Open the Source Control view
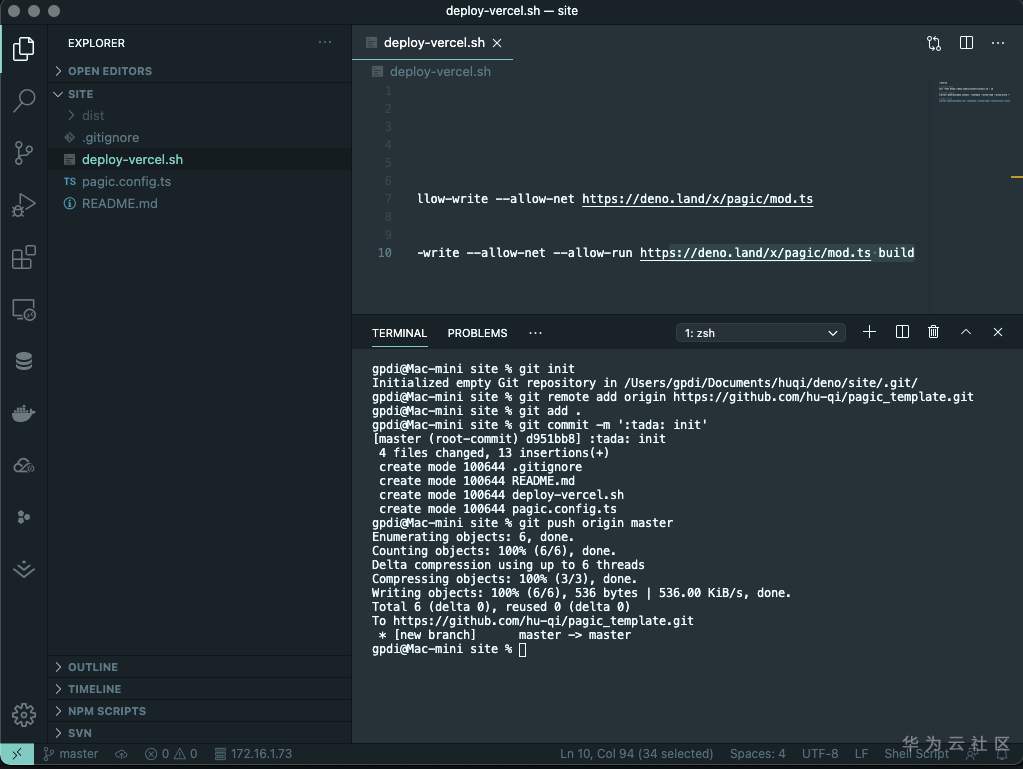The image size is (1023, 769). point(23,153)
